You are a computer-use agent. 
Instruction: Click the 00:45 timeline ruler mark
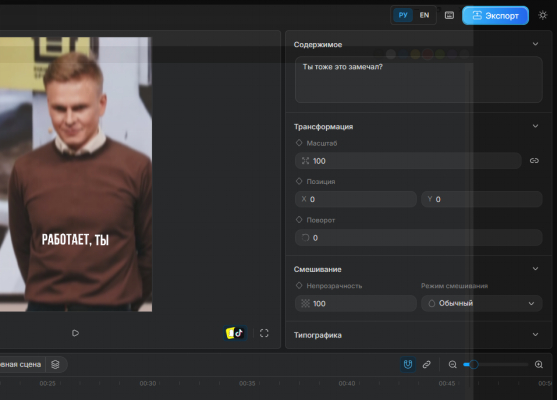447,383
